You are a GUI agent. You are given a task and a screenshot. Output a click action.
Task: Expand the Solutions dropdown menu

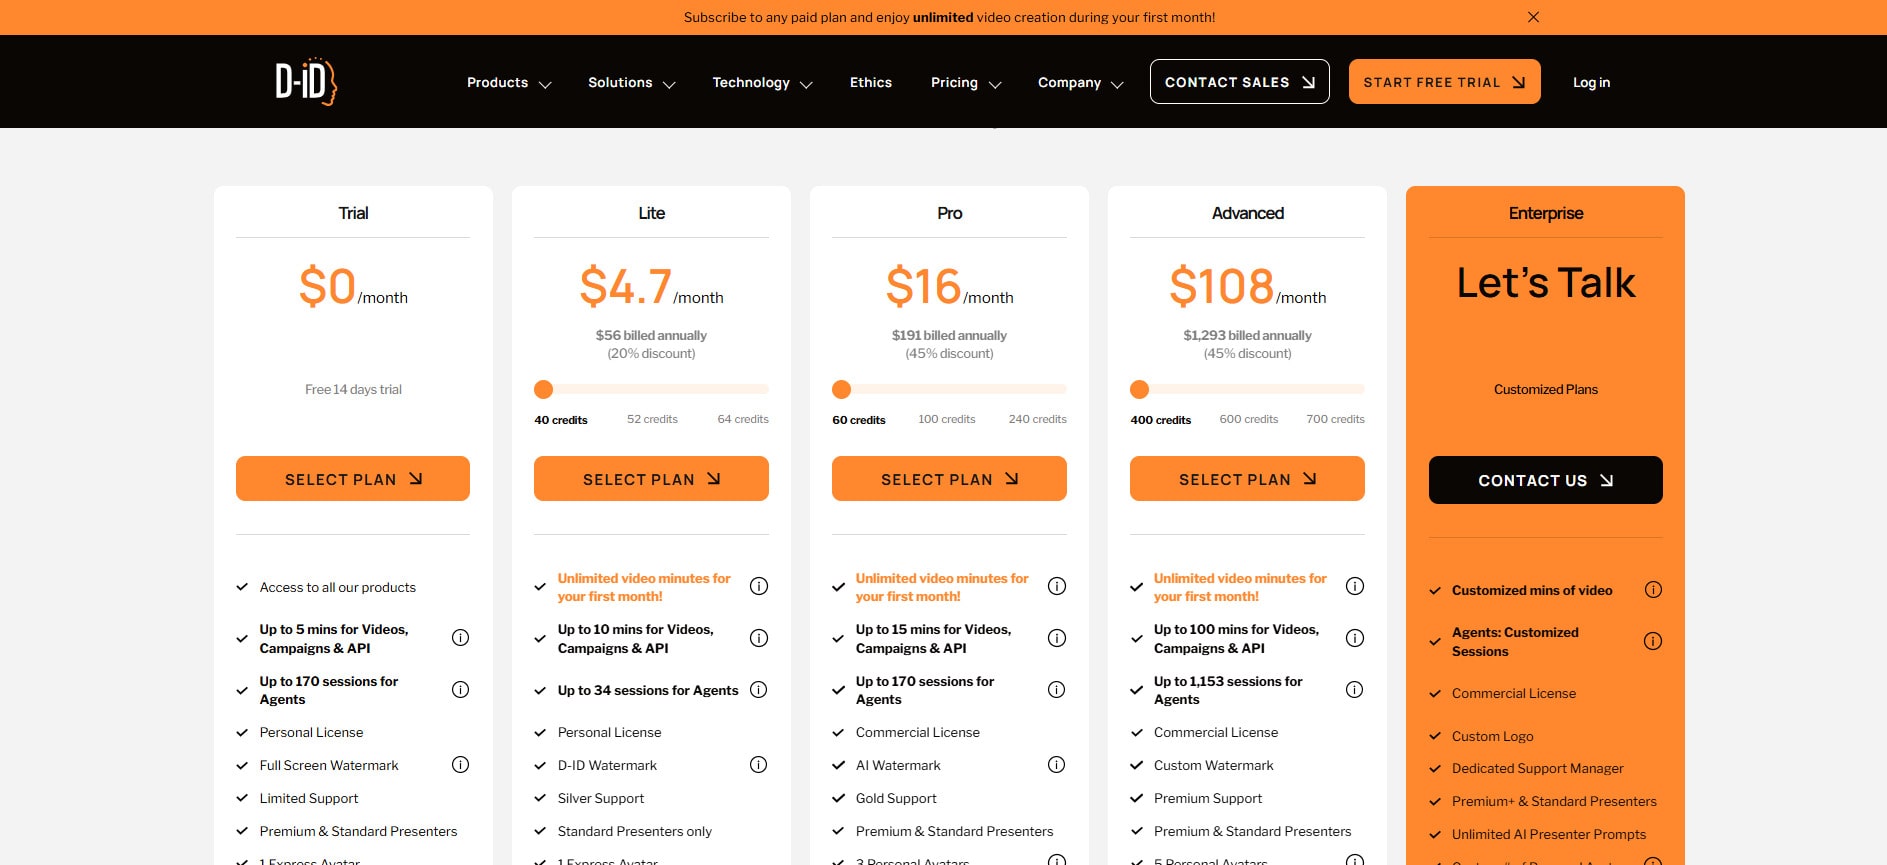tap(632, 83)
